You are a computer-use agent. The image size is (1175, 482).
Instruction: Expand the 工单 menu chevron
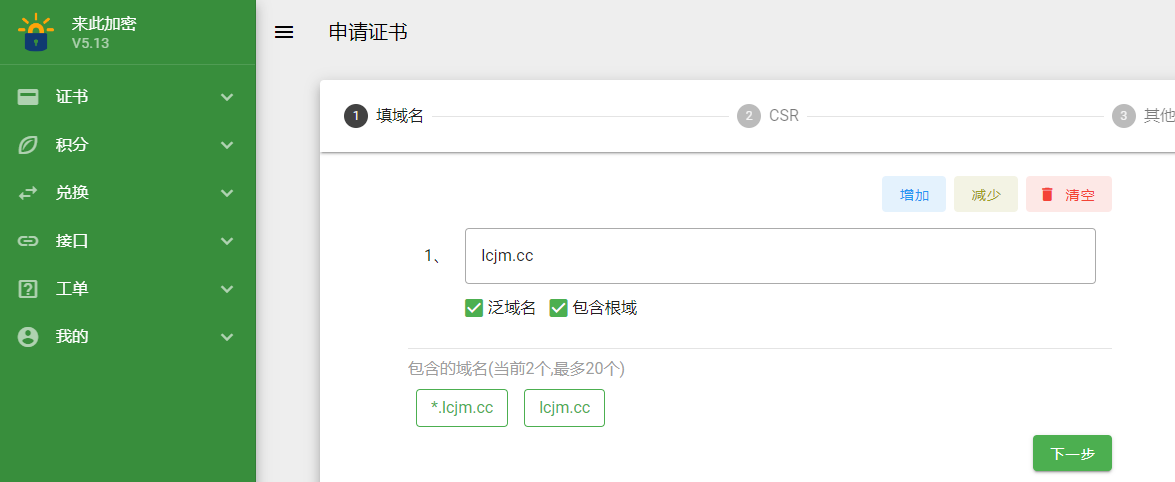click(227, 289)
